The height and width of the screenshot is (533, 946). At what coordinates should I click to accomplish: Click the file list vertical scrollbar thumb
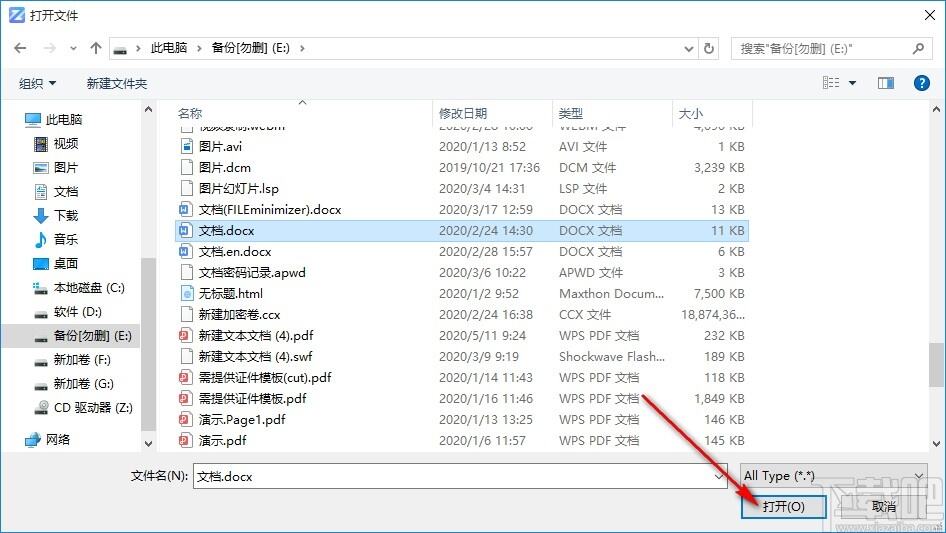pos(936,365)
